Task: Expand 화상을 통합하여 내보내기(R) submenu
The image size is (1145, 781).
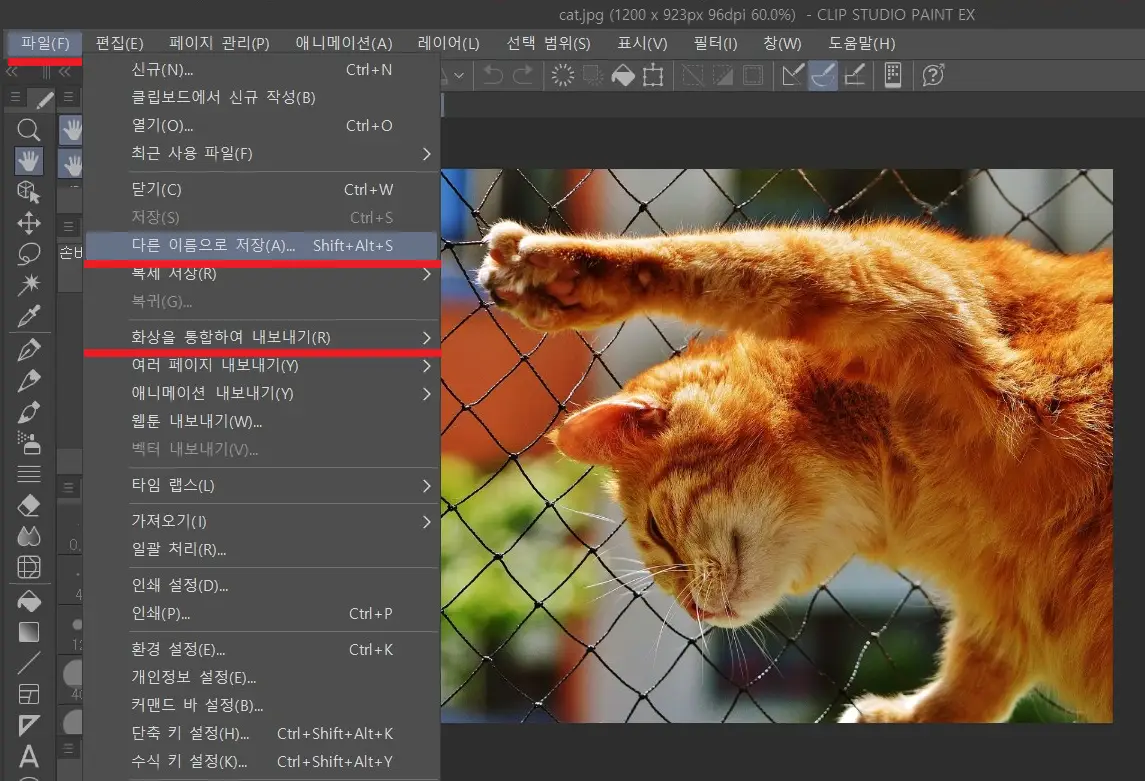Action: 426,338
